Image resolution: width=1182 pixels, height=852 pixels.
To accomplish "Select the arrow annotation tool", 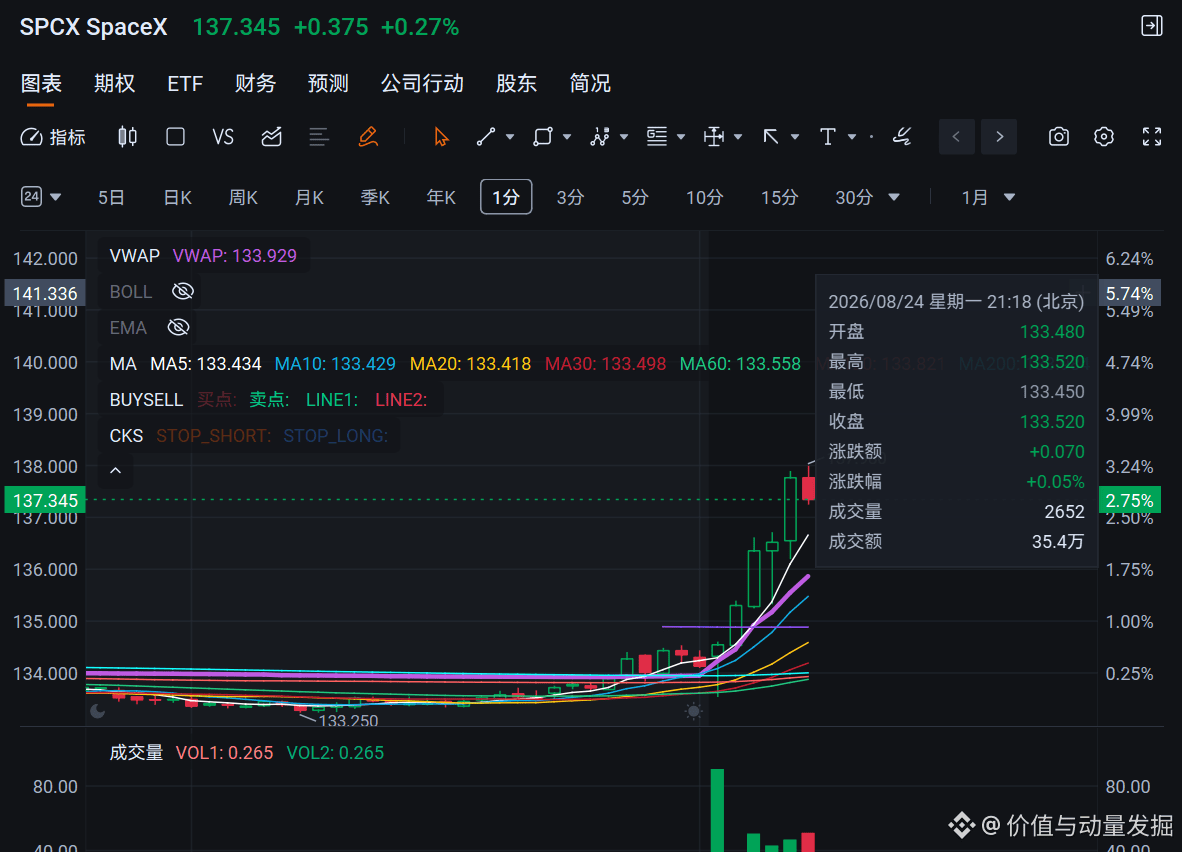I will pyautogui.click(x=770, y=137).
